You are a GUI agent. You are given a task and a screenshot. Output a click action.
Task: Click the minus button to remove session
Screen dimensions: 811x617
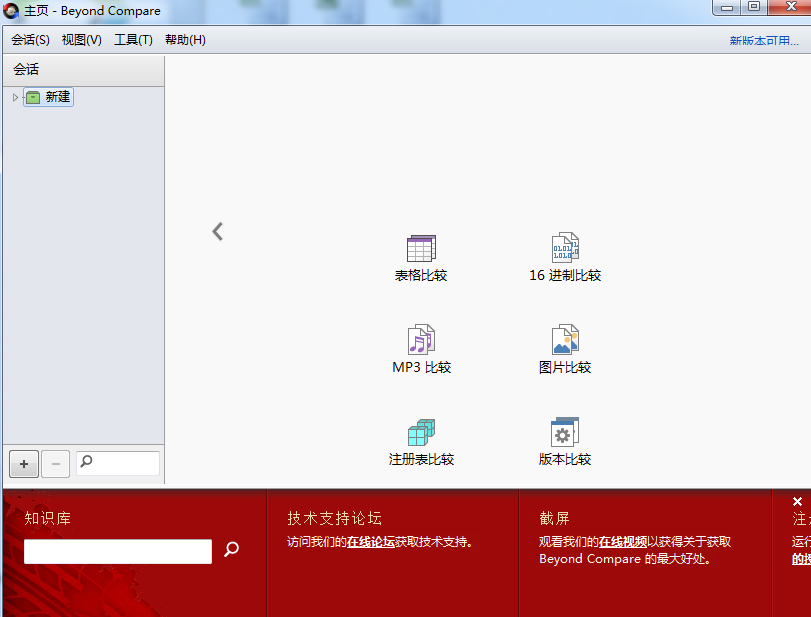click(56, 464)
